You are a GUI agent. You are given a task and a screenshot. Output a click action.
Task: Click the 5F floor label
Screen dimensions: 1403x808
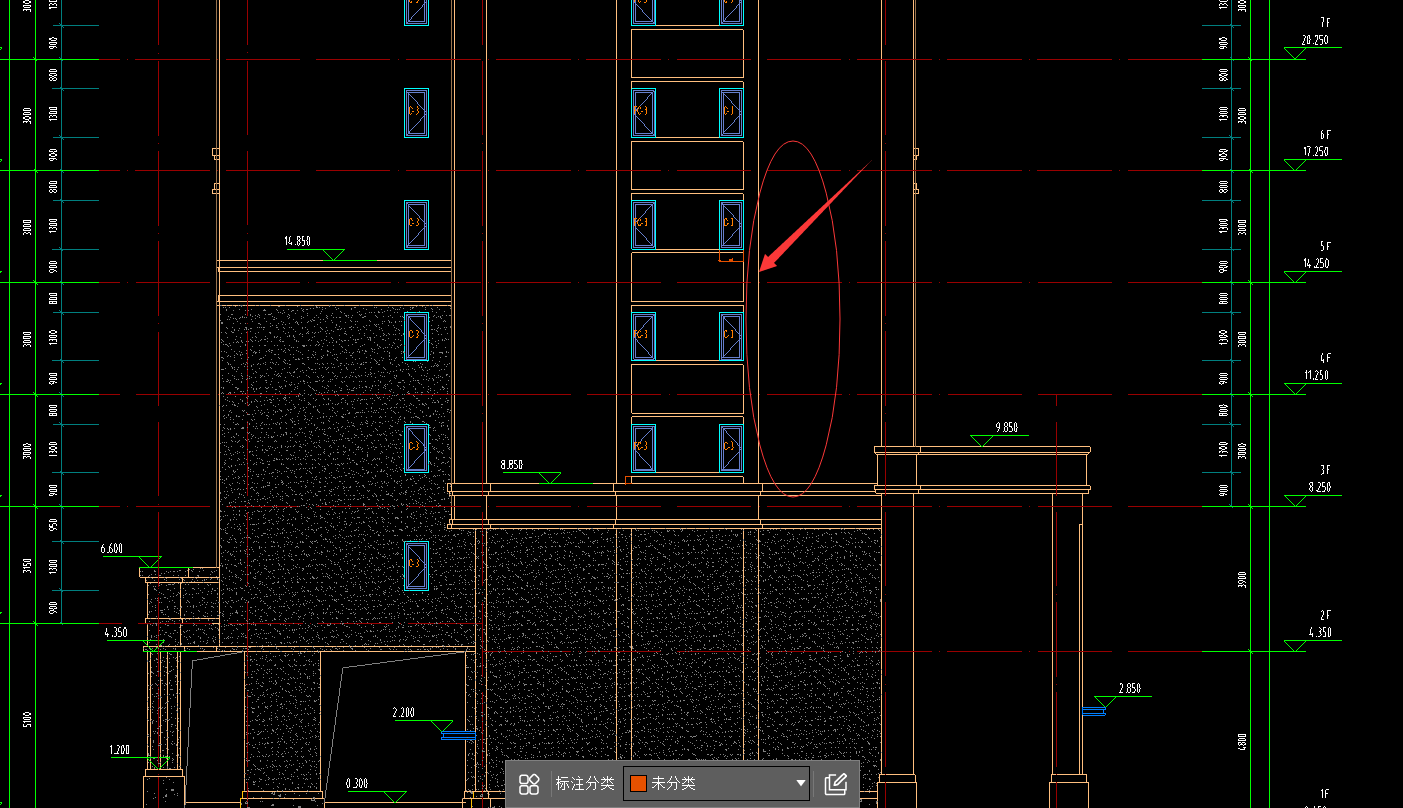tap(1325, 246)
